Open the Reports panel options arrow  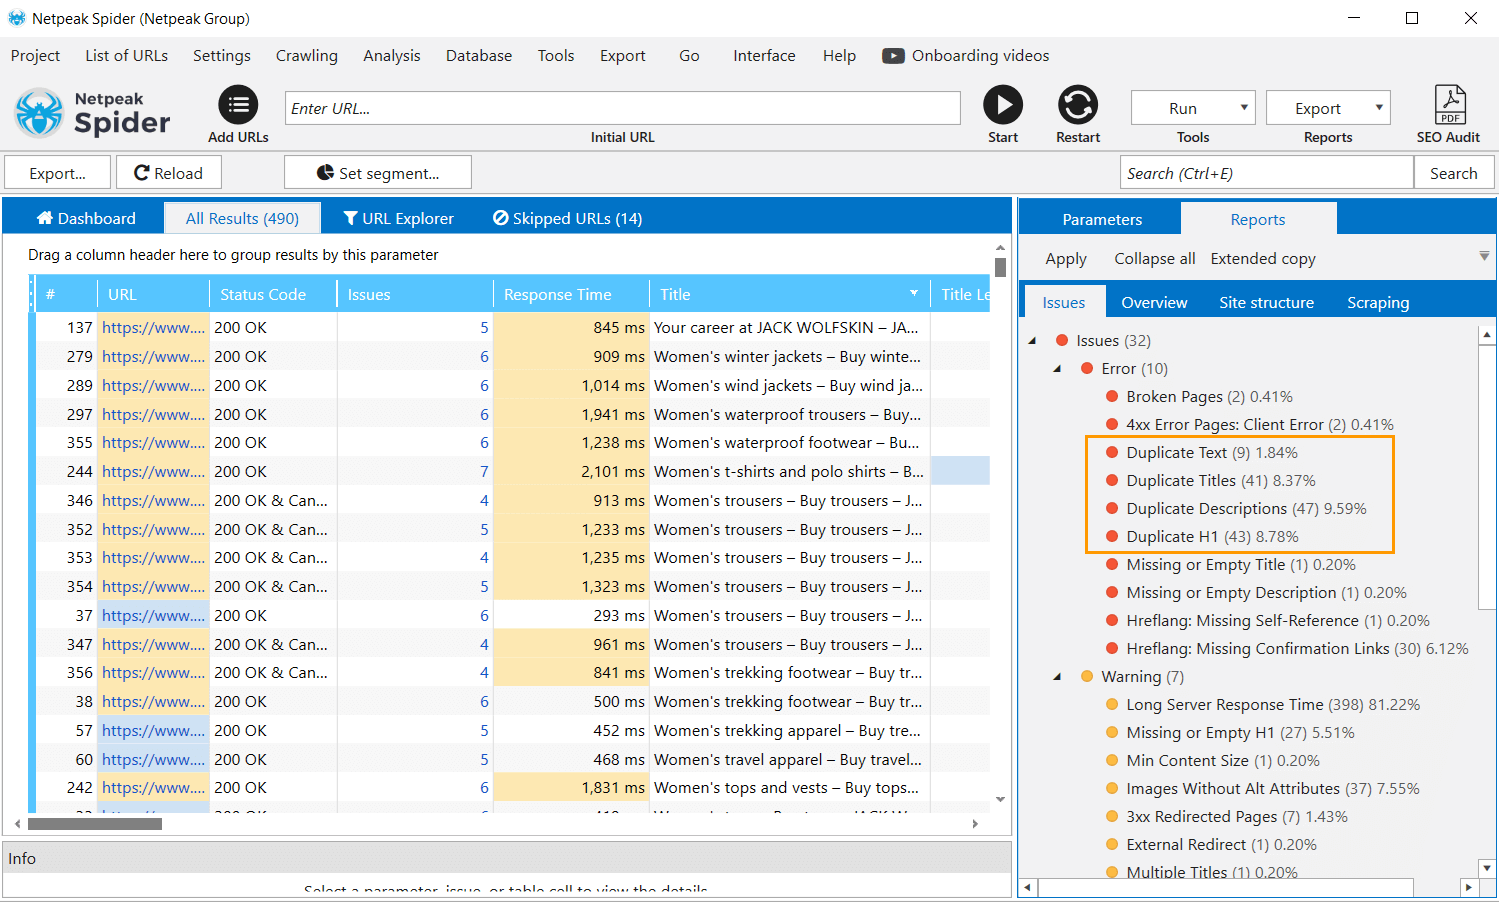tap(1484, 256)
